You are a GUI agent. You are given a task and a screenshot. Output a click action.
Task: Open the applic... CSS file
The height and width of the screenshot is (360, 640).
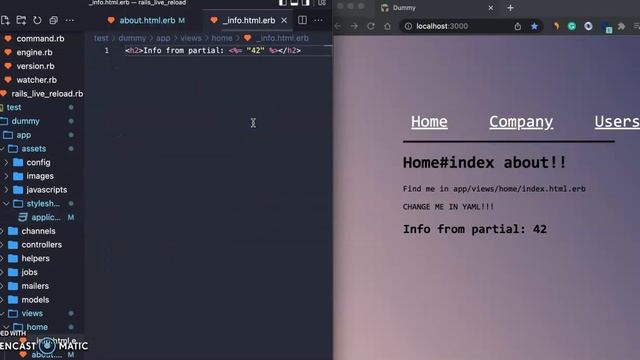coord(46,217)
